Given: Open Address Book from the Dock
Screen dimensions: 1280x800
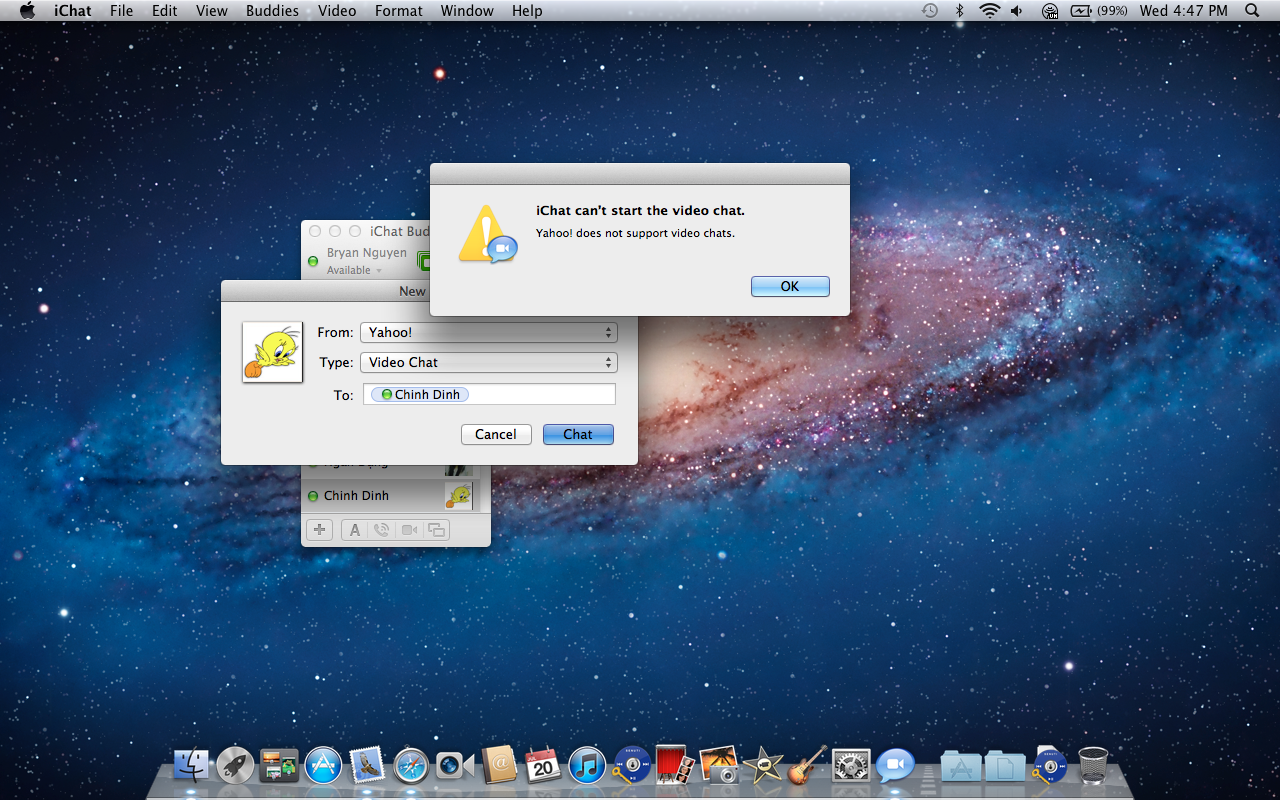Looking at the screenshot, I should (x=499, y=765).
